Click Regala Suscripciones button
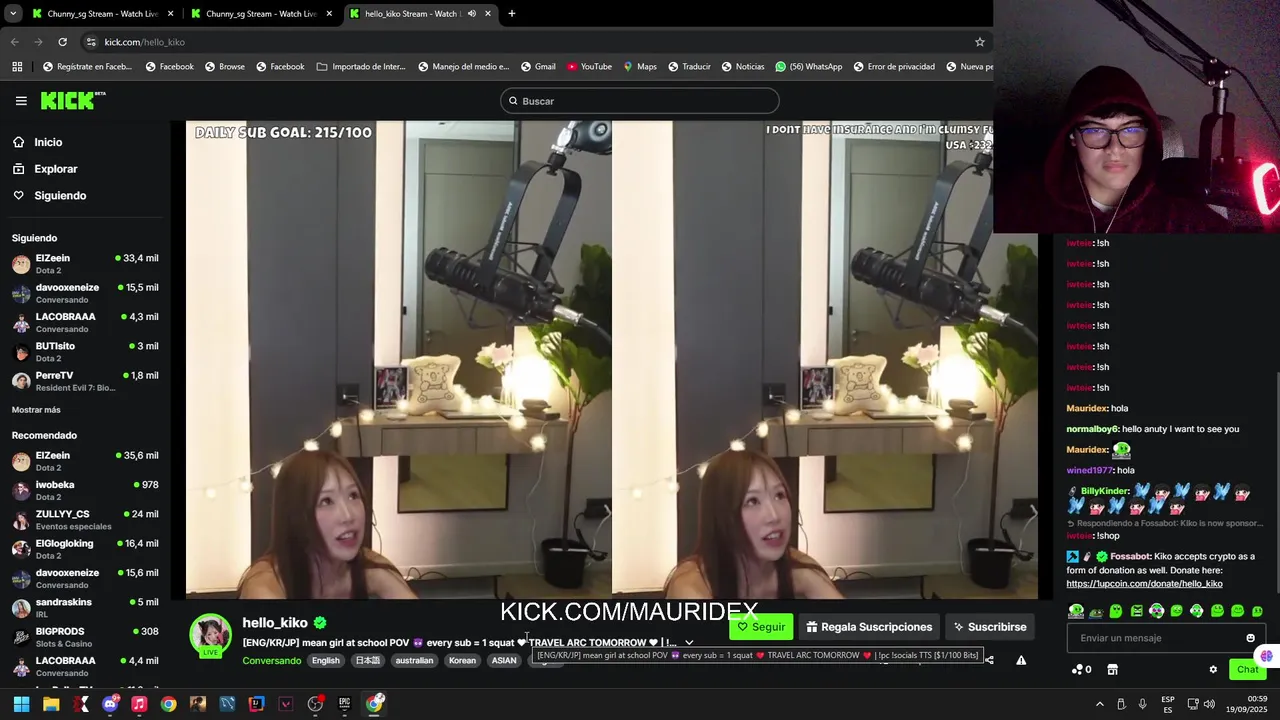The height and width of the screenshot is (720, 1280). coord(869,627)
